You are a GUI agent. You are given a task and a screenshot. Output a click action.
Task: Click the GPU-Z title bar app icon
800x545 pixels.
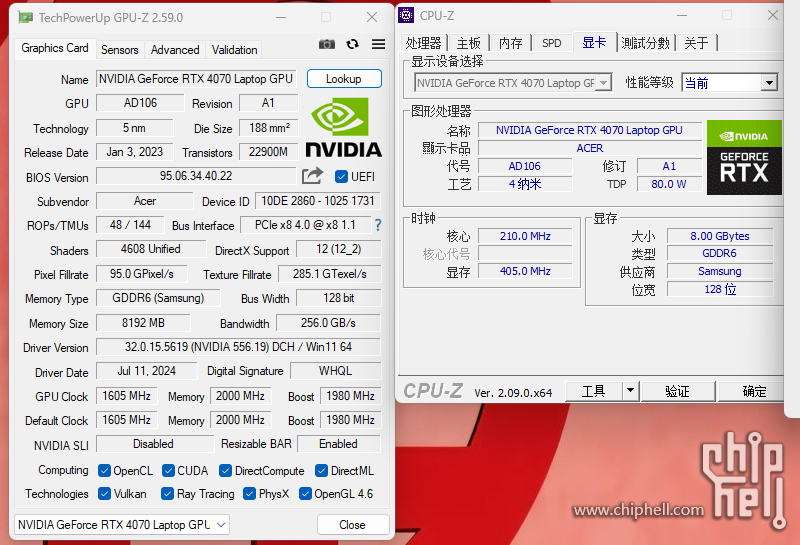(25, 17)
